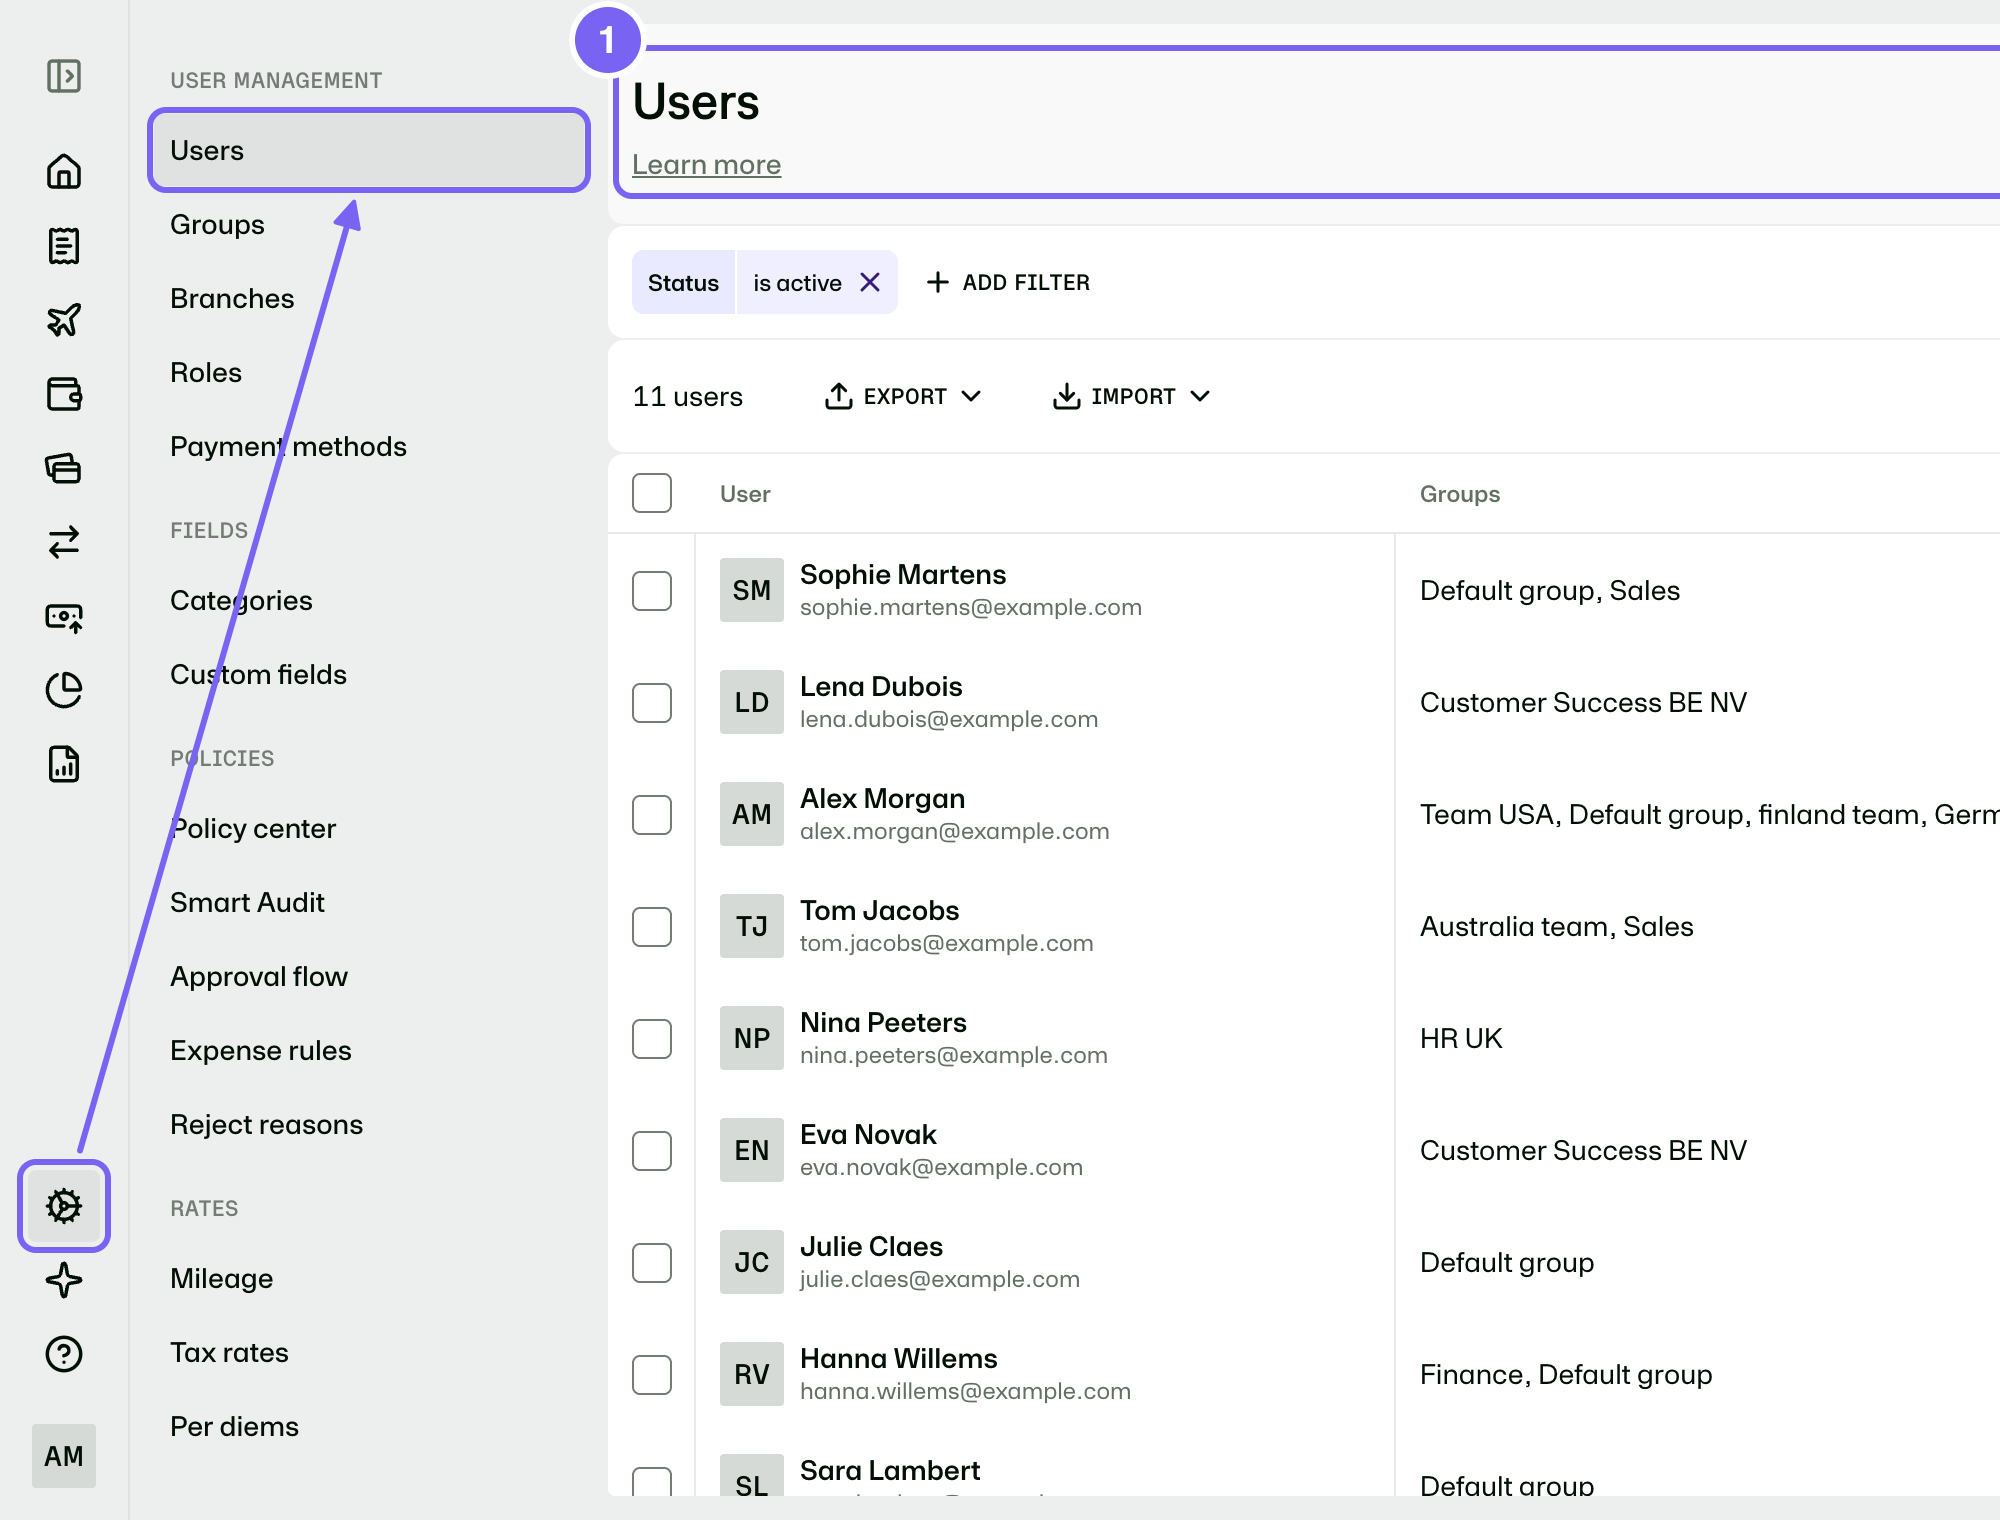Screen dimensions: 2000x1520
Task: Open the travel airplane icon
Action: point(64,319)
